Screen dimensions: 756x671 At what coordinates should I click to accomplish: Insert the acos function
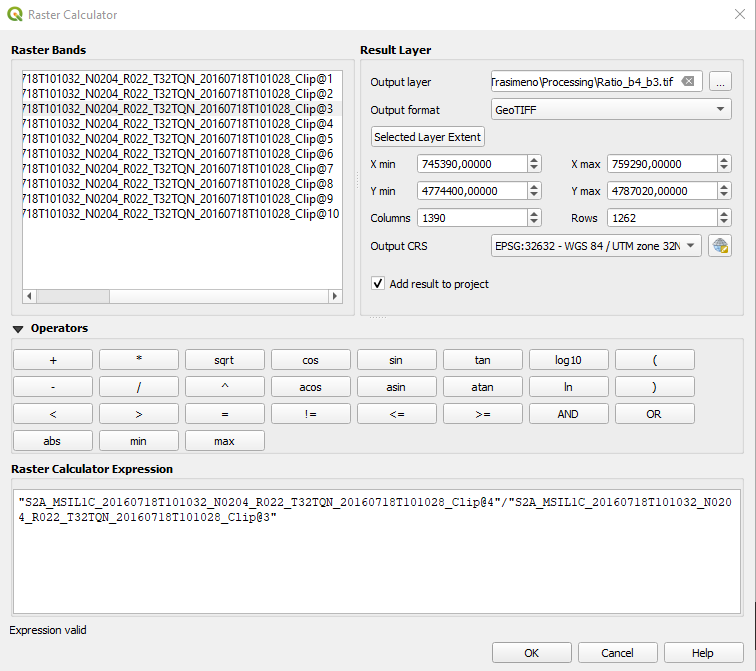[310, 387]
